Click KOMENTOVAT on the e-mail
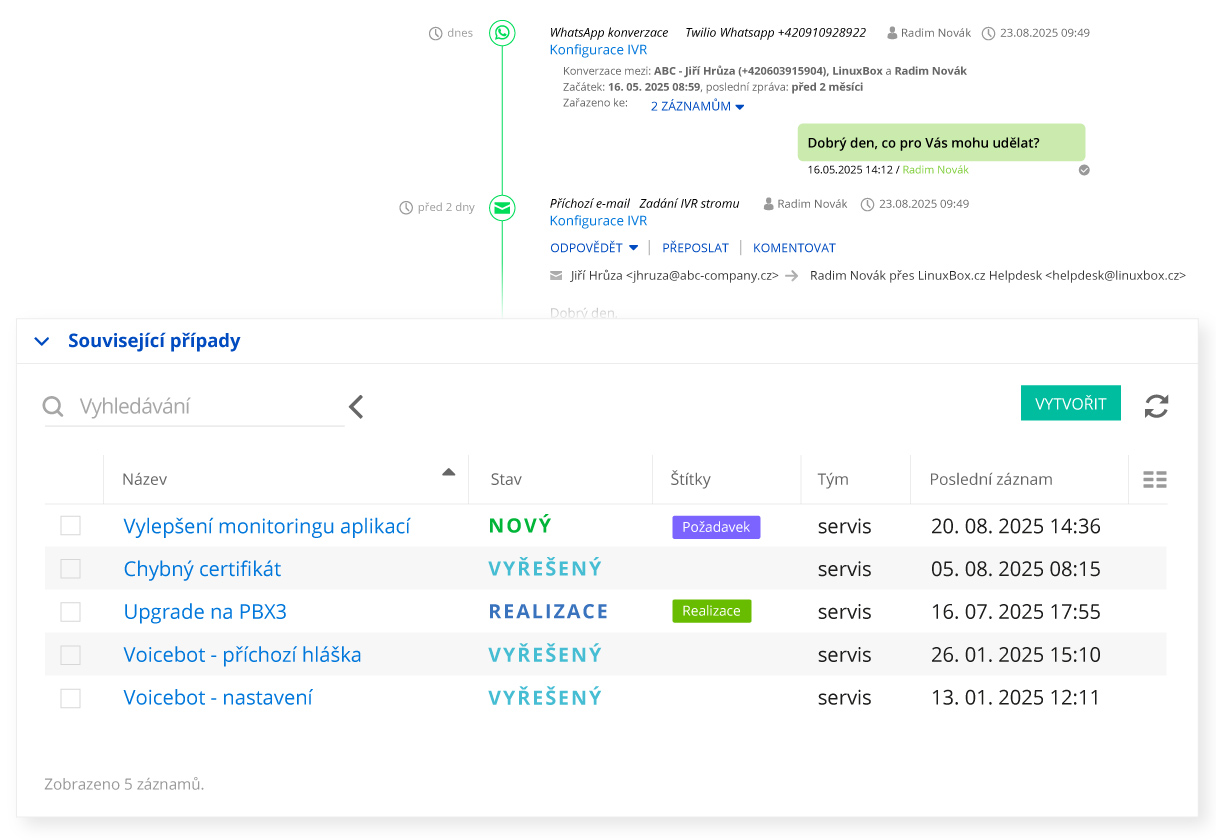This screenshot has height=840, width=1216. coord(794,248)
